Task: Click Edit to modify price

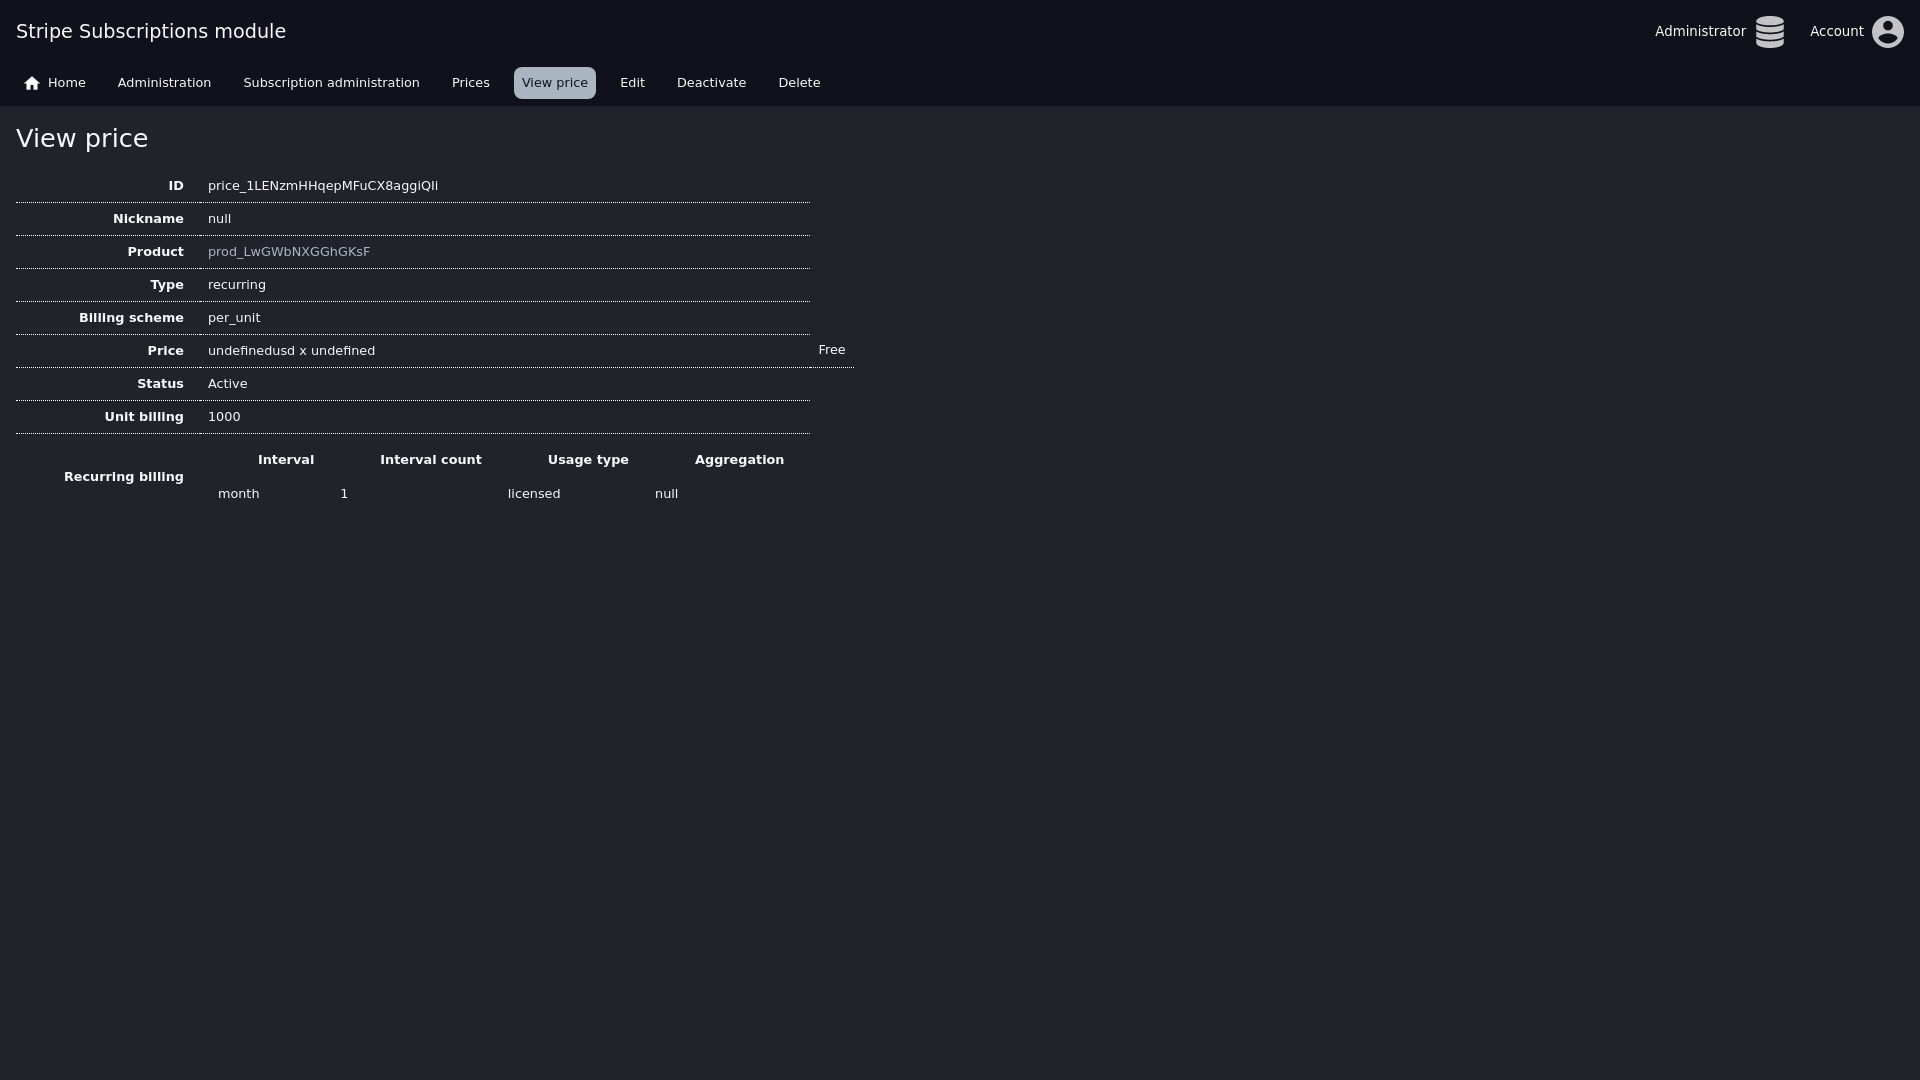Action: coord(632,83)
